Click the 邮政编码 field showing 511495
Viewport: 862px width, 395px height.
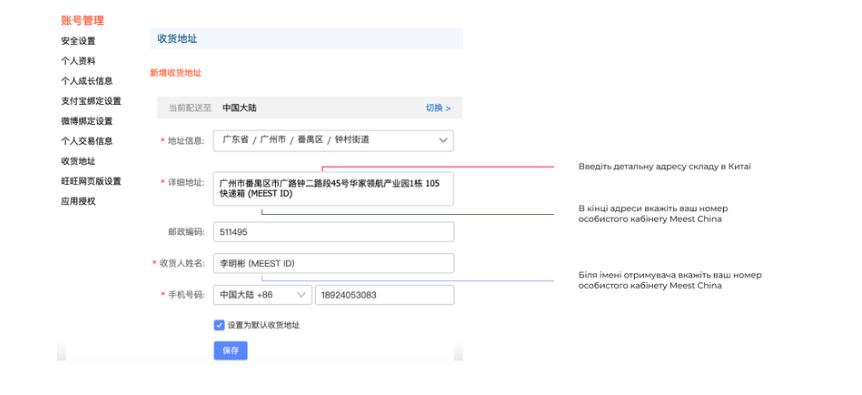pyautogui.click(x=334, y=232)
